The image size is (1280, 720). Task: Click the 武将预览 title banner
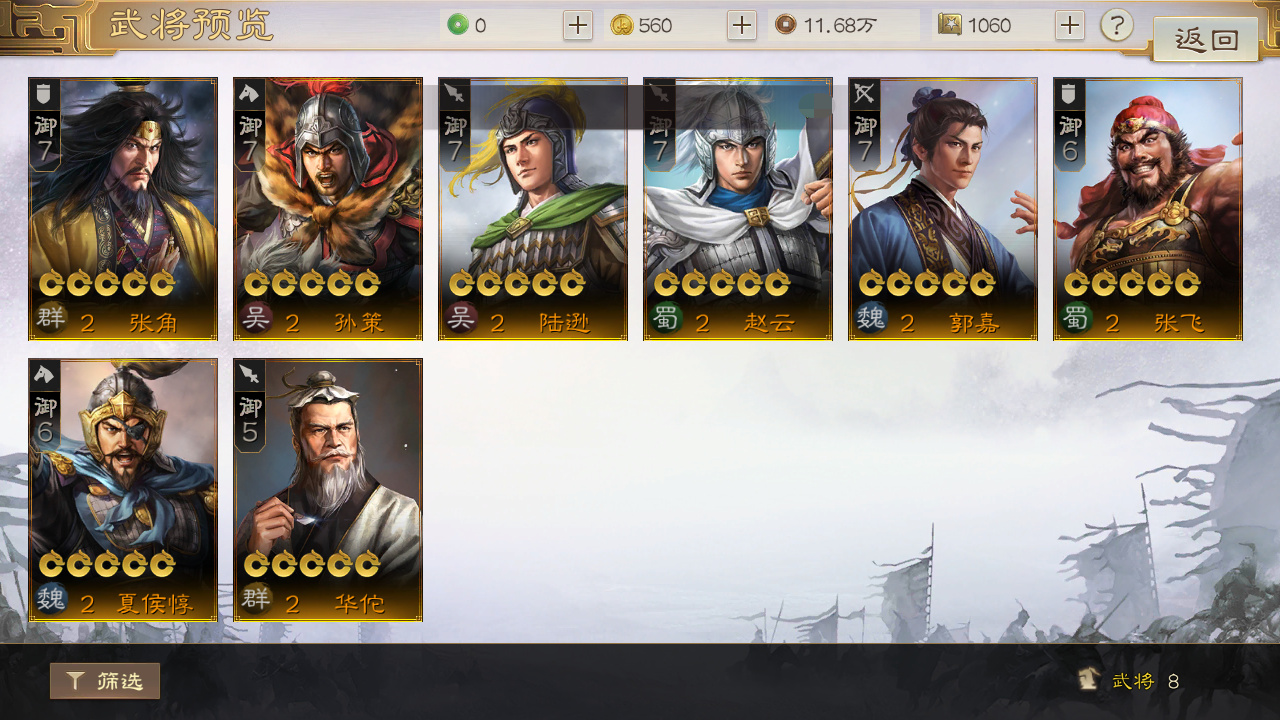(x=190, y=25)
